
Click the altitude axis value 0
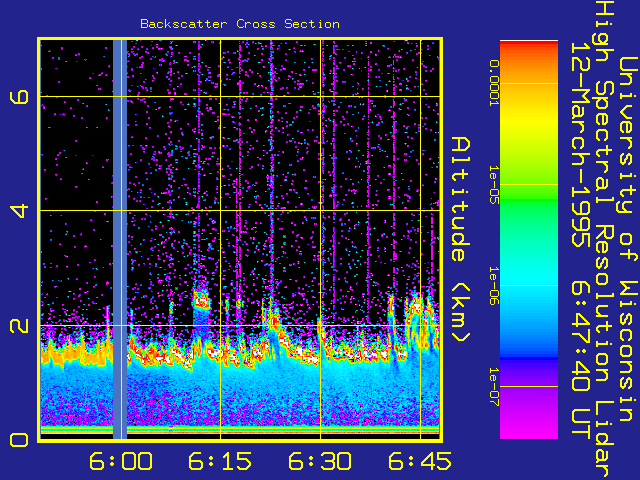click(20, 440)
